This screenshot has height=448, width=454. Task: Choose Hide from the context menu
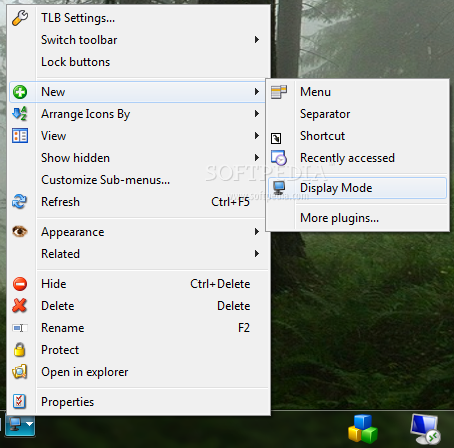tap(139, 284)
